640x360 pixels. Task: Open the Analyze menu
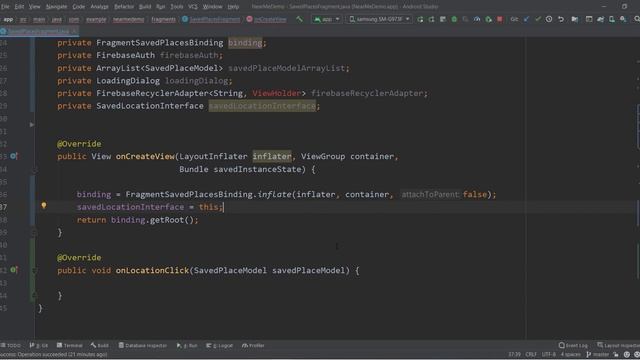(x=99, y=7)
